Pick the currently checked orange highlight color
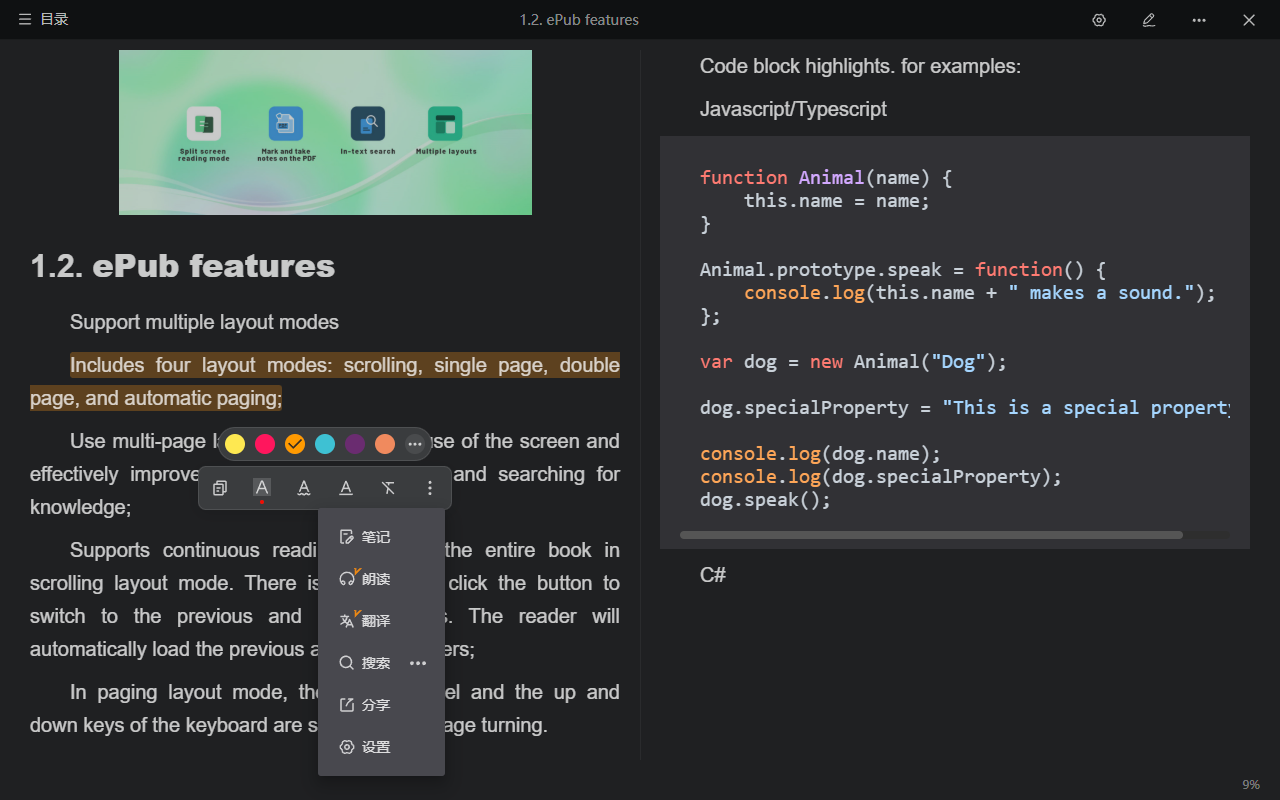This screenshot has width=1280, height=800. pos(295,444)
